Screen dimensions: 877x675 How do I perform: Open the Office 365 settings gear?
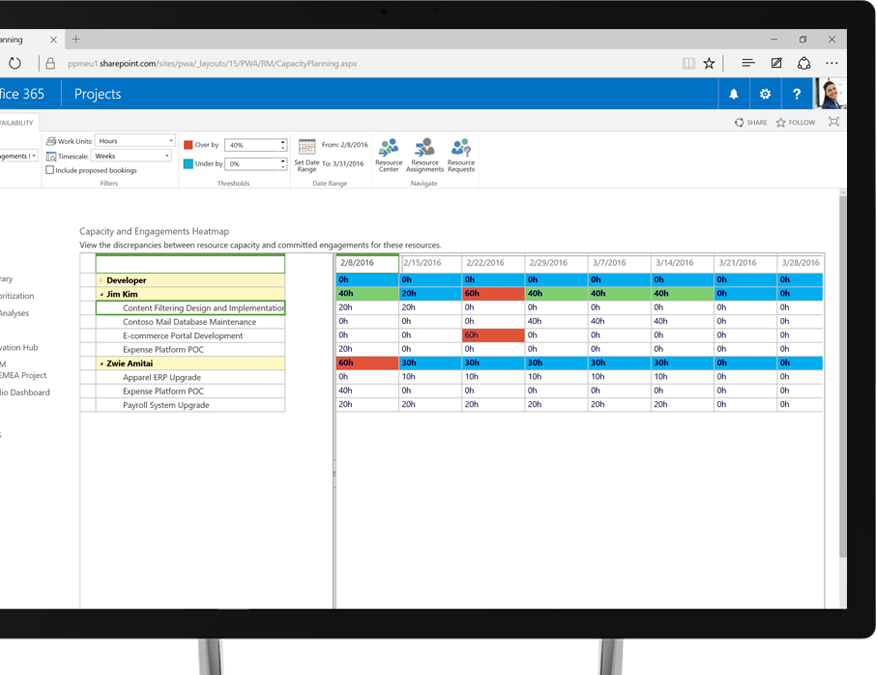(765, 93)
